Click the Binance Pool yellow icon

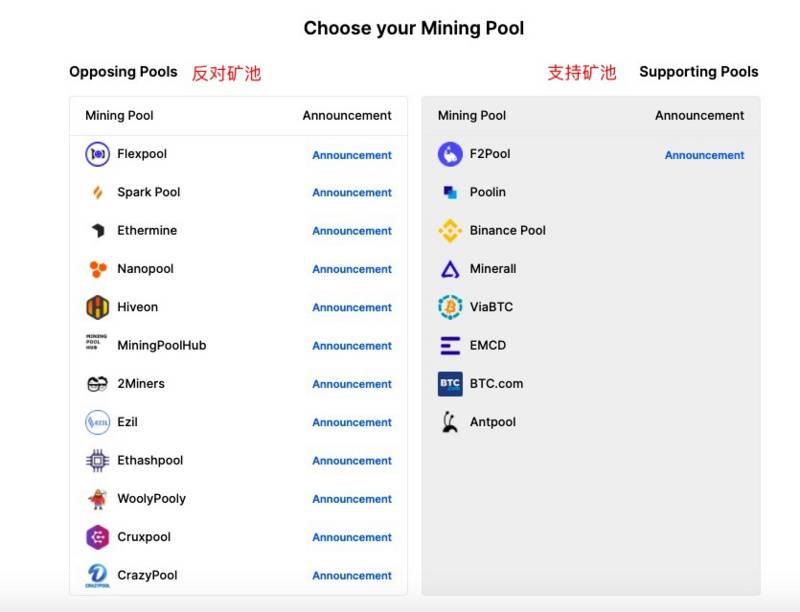[x=450, y=231]
